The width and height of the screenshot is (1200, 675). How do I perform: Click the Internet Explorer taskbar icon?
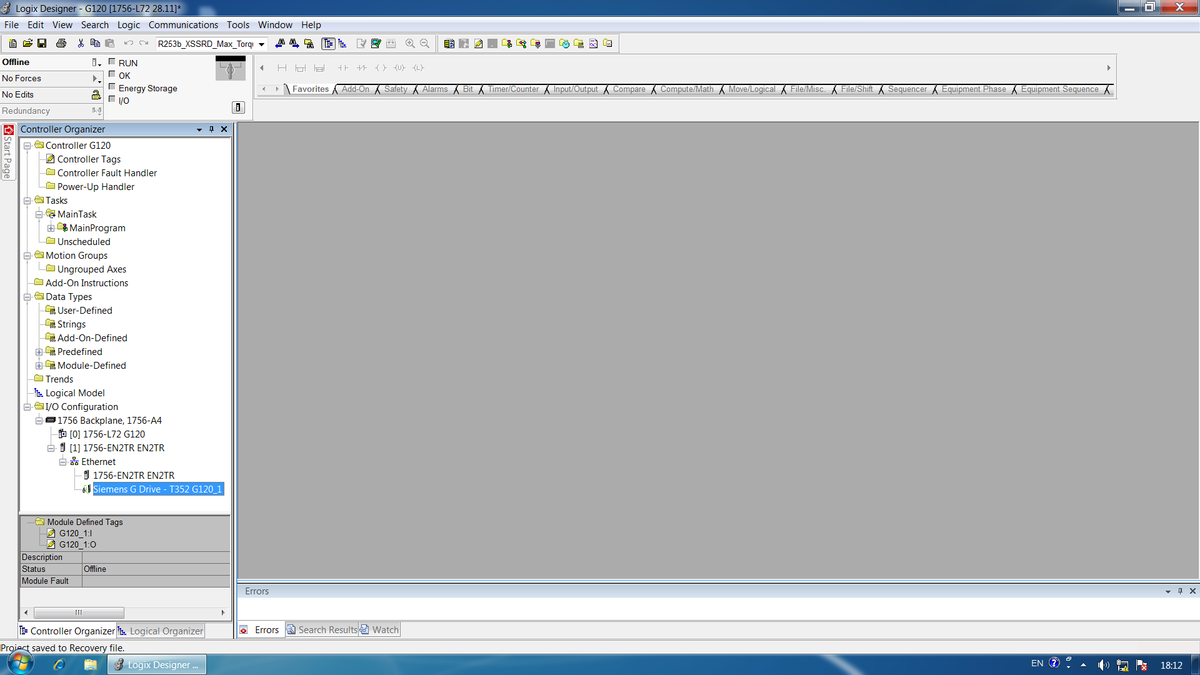click(59, 665)
